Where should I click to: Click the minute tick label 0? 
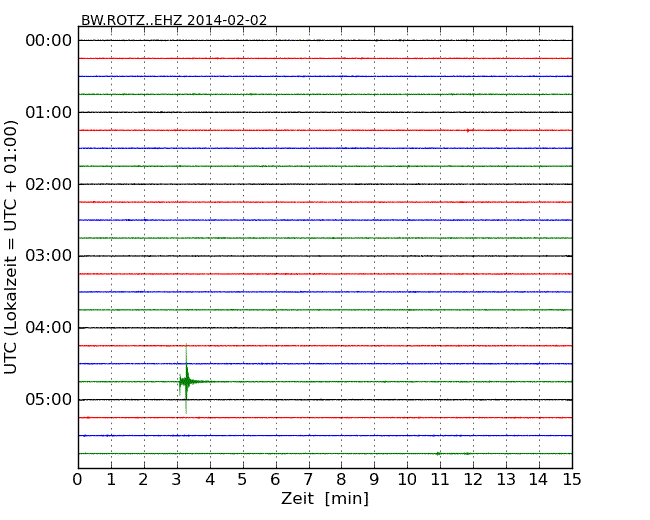pyautogui.click(x=78, y=480)
